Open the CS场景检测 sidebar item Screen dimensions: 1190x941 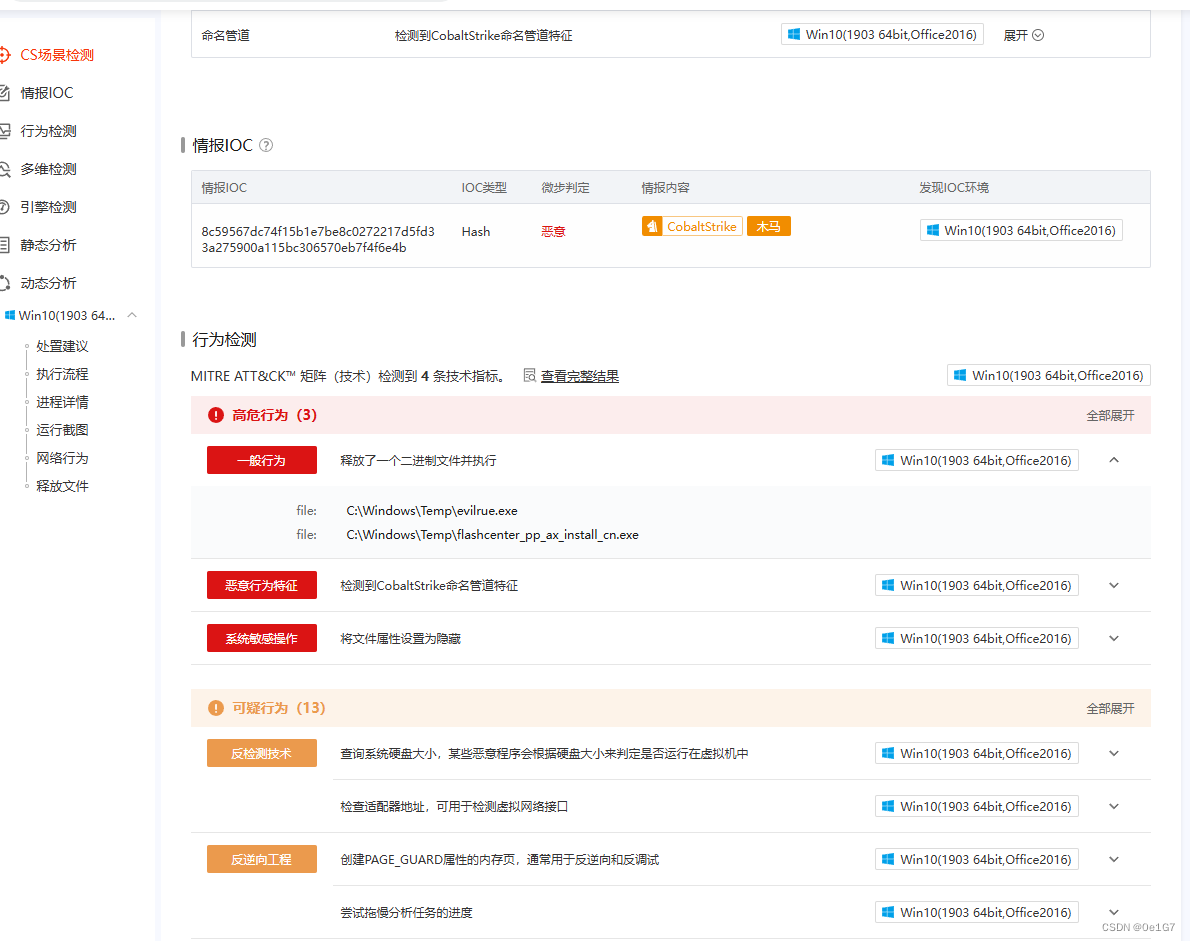(x=57, y=55)
